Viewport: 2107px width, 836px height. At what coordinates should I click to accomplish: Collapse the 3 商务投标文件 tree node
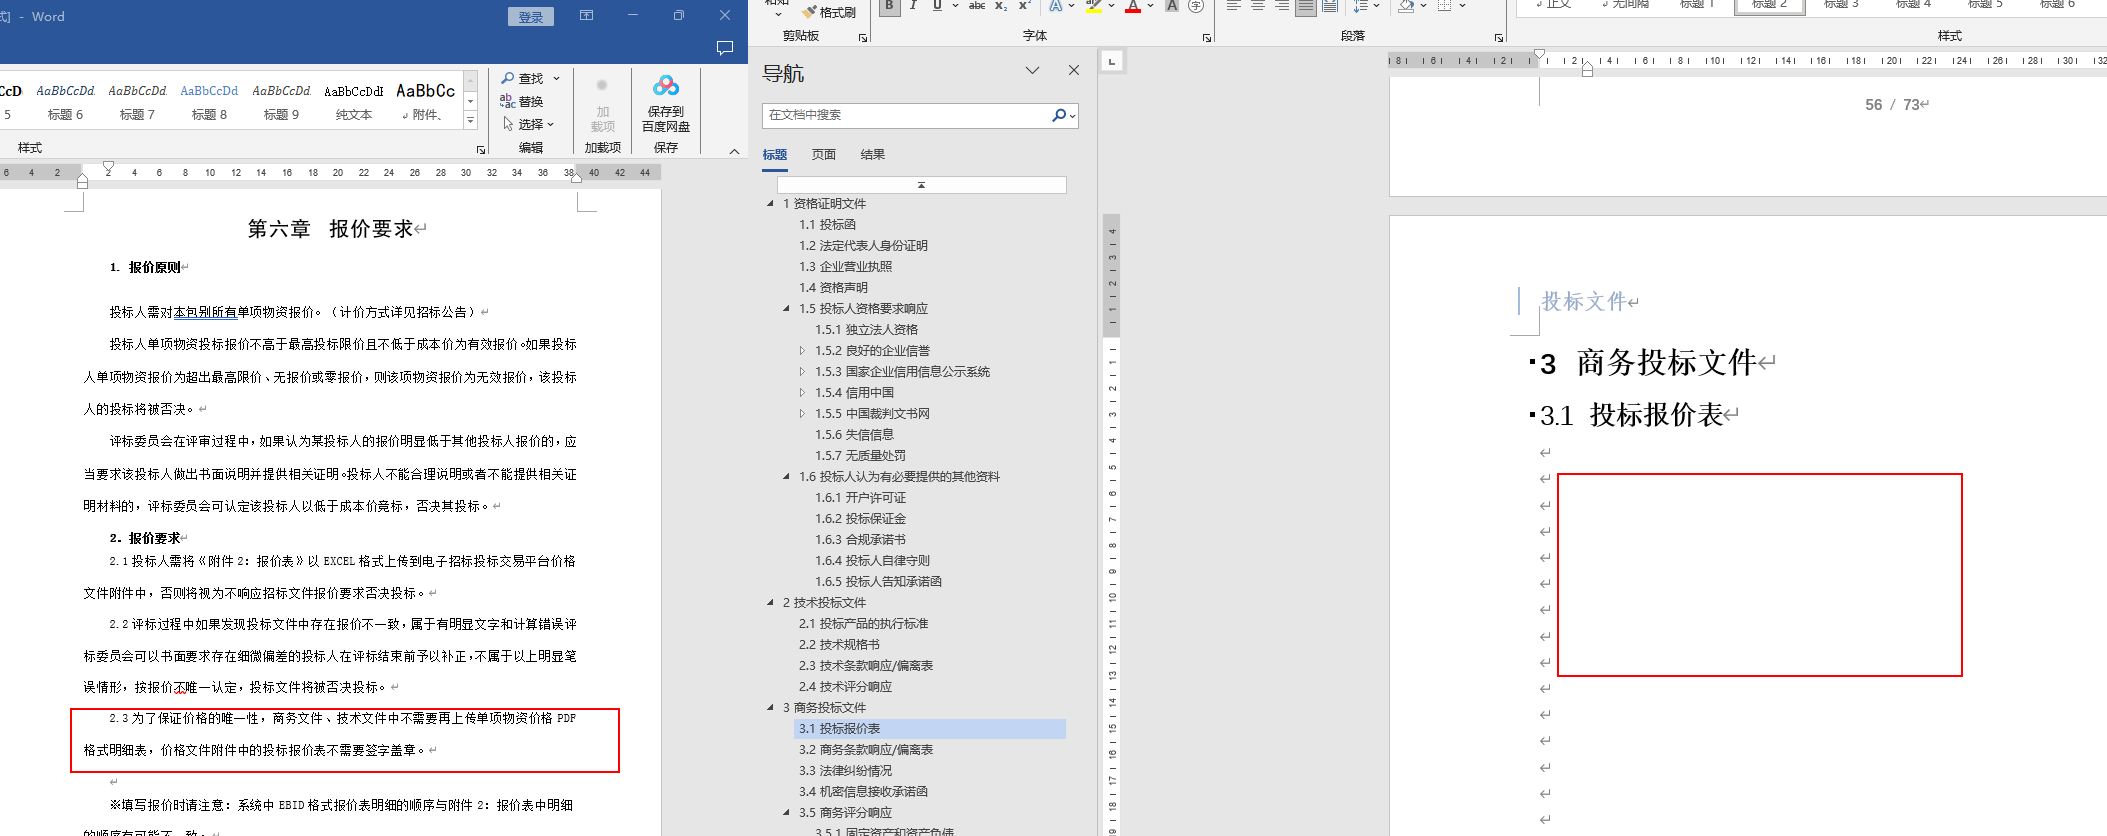point(770,708)
